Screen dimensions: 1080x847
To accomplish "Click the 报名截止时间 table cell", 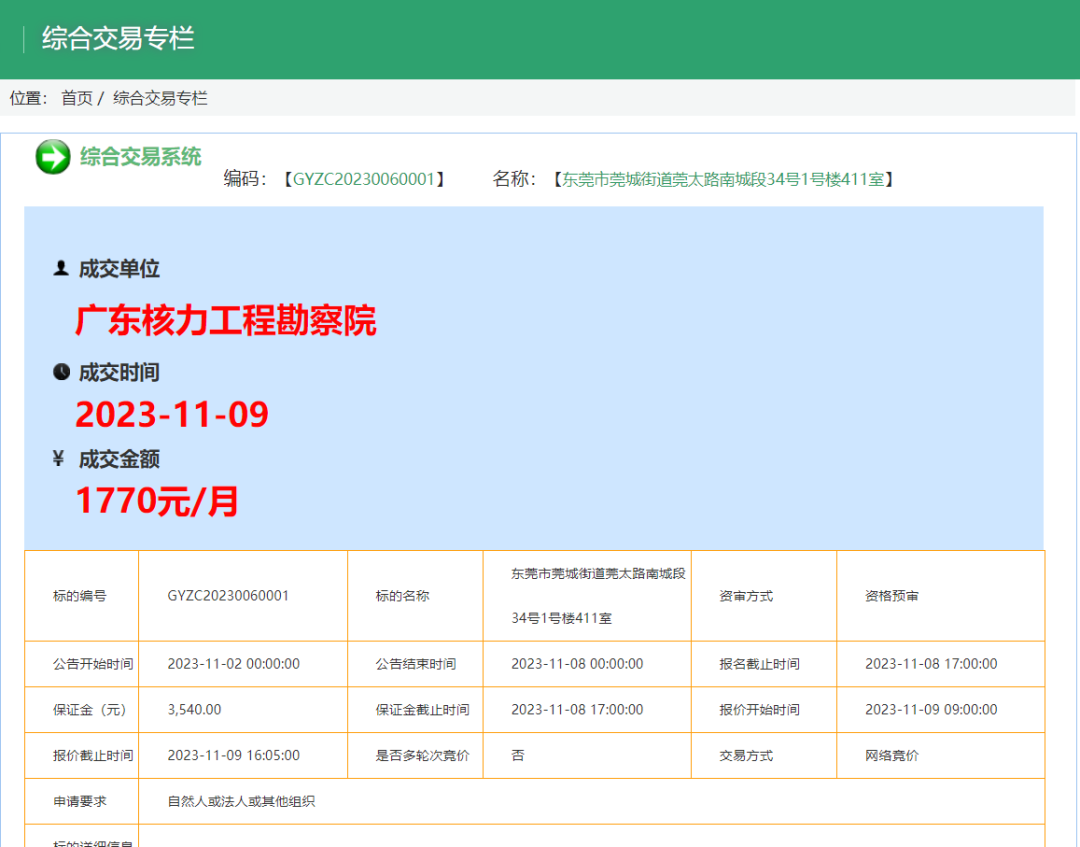I will 764,664.
